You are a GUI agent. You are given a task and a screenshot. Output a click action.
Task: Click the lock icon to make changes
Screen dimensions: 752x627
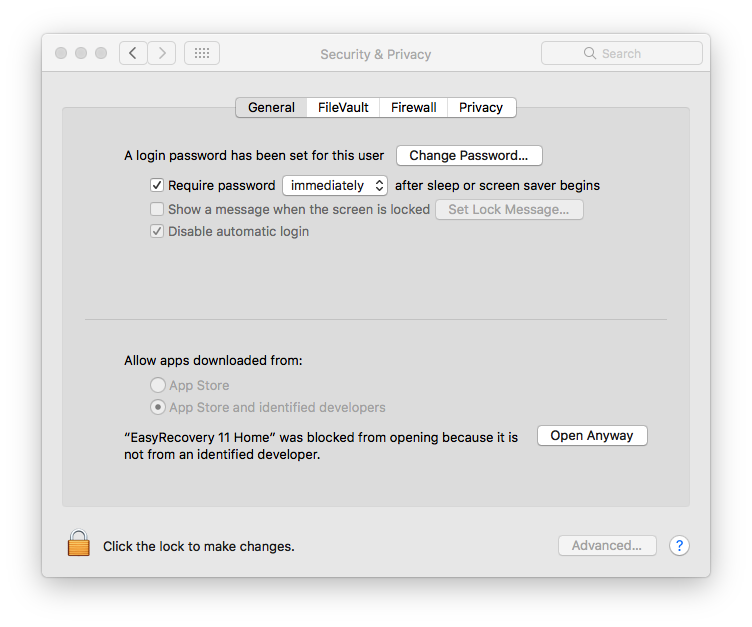click(x=79, y=543)
